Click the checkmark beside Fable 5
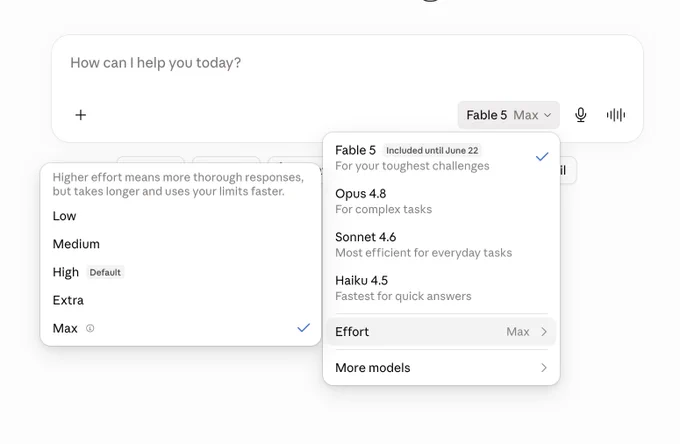The width and height of the screenshot is (680, 444). pyautogui.click(x=542, y=157)
